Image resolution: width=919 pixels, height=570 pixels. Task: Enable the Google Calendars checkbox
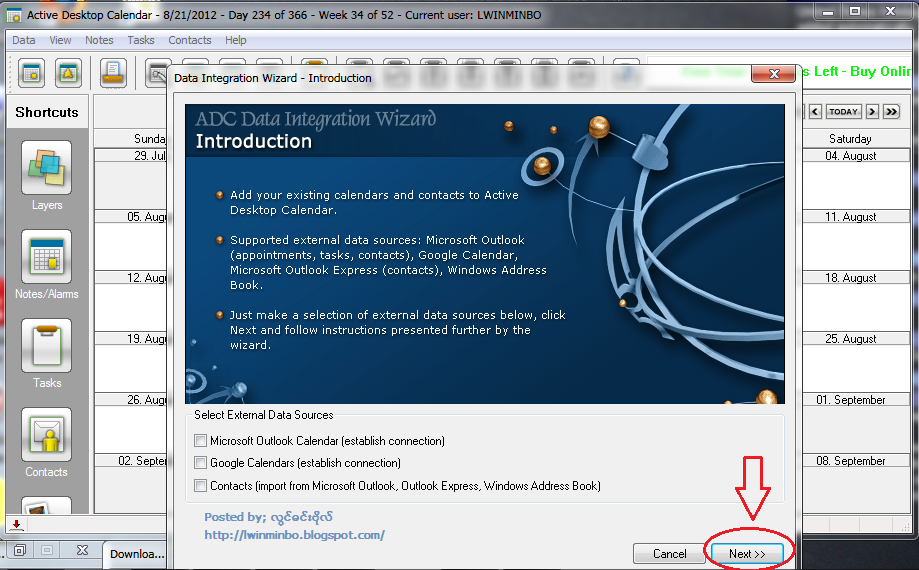point(200,463)
